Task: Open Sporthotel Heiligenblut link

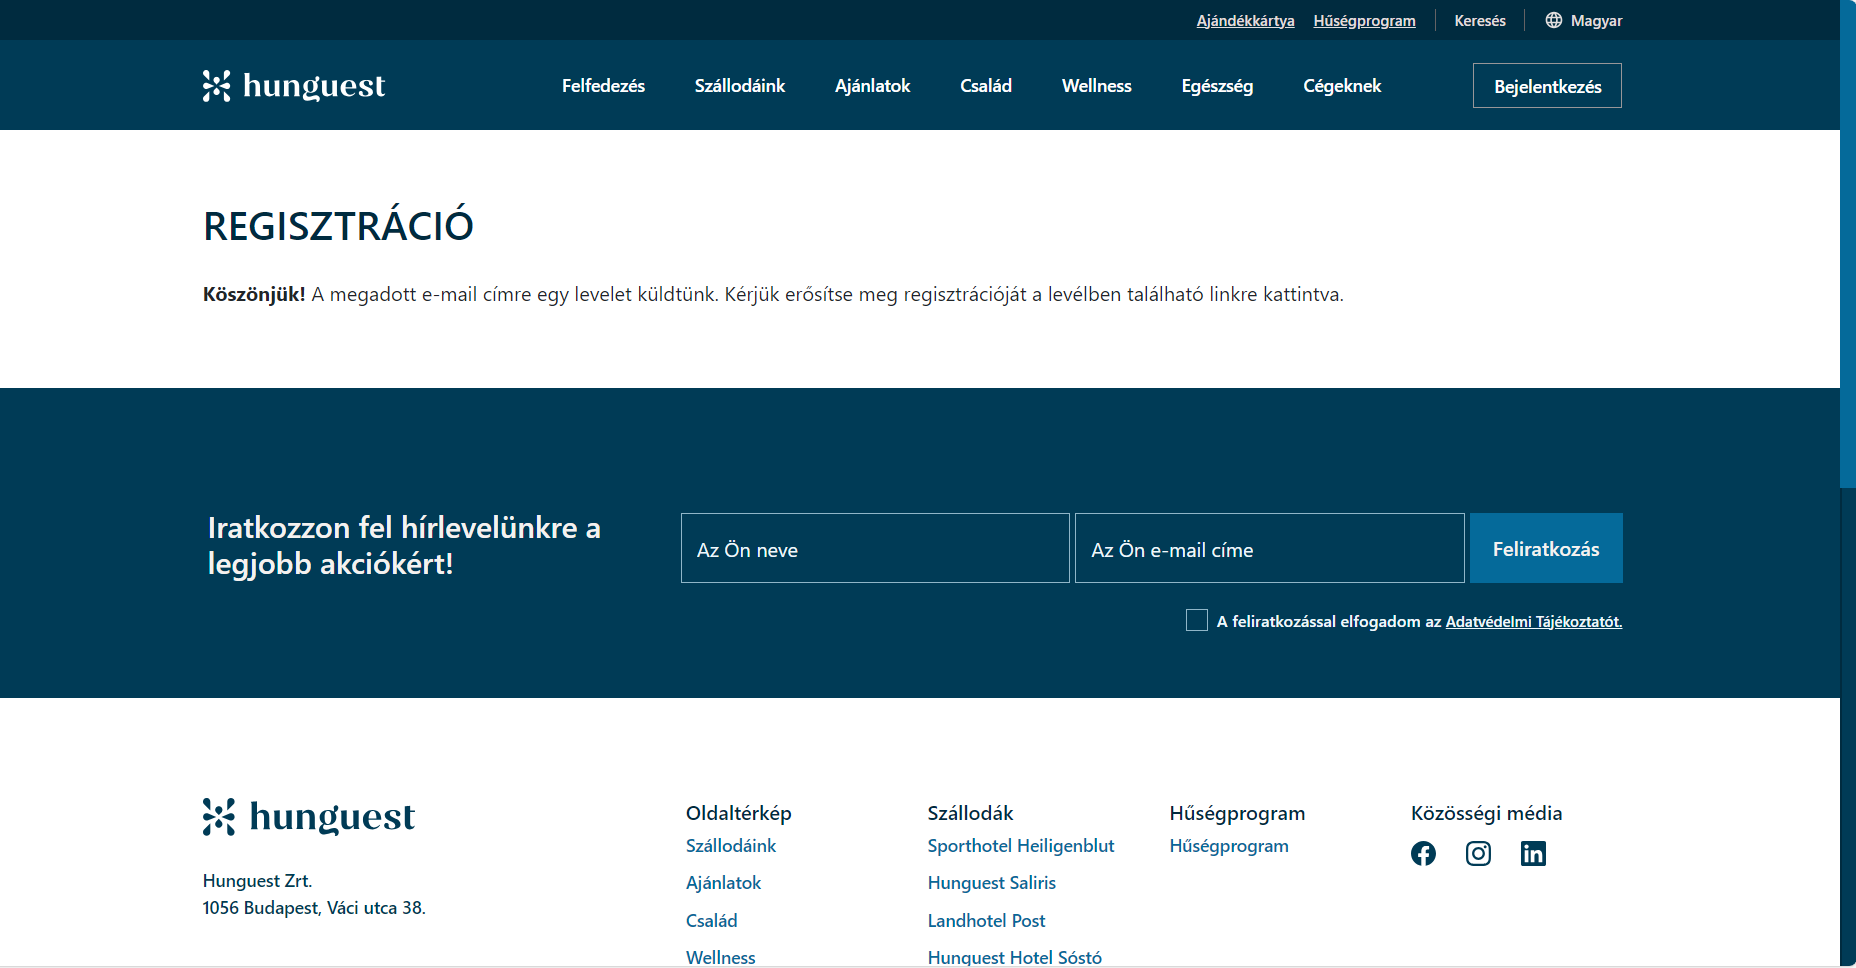Action: pyautogui.click(x=1020, y=846)
